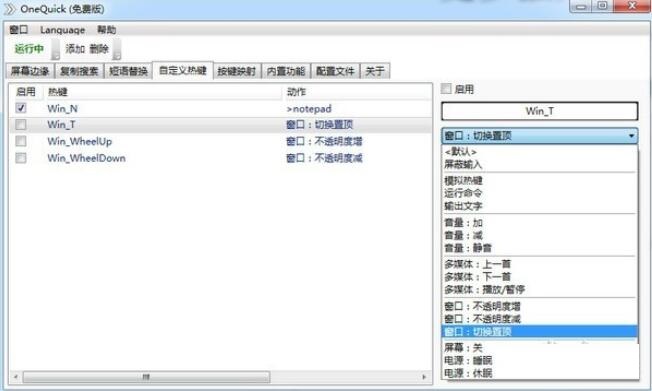Choose 屏蔽输入 from the action list

coord(539,164)
